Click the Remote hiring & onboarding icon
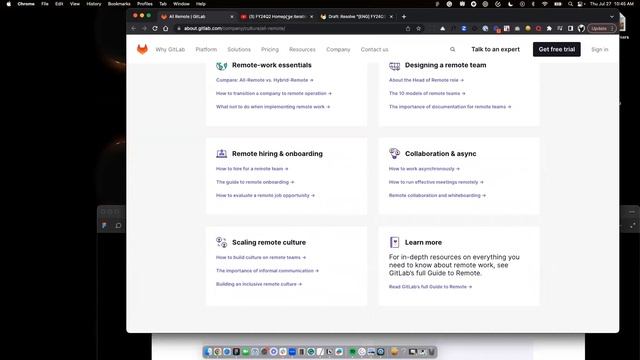 pyautogui.click(x=221, y=153)
